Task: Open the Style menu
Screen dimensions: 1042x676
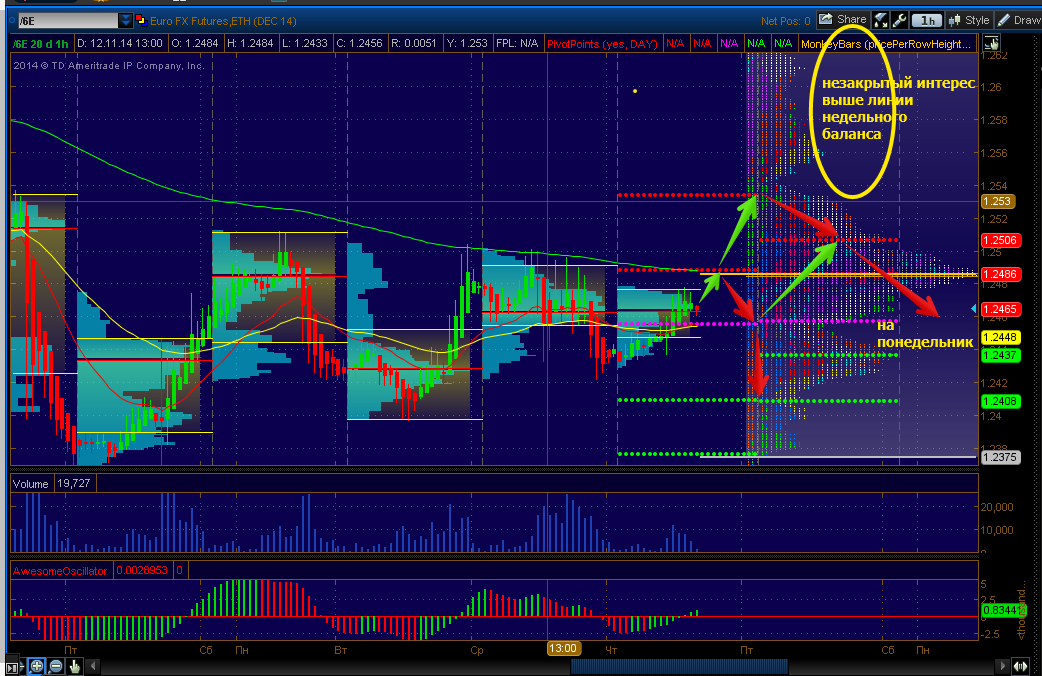Action: [970, 21]
